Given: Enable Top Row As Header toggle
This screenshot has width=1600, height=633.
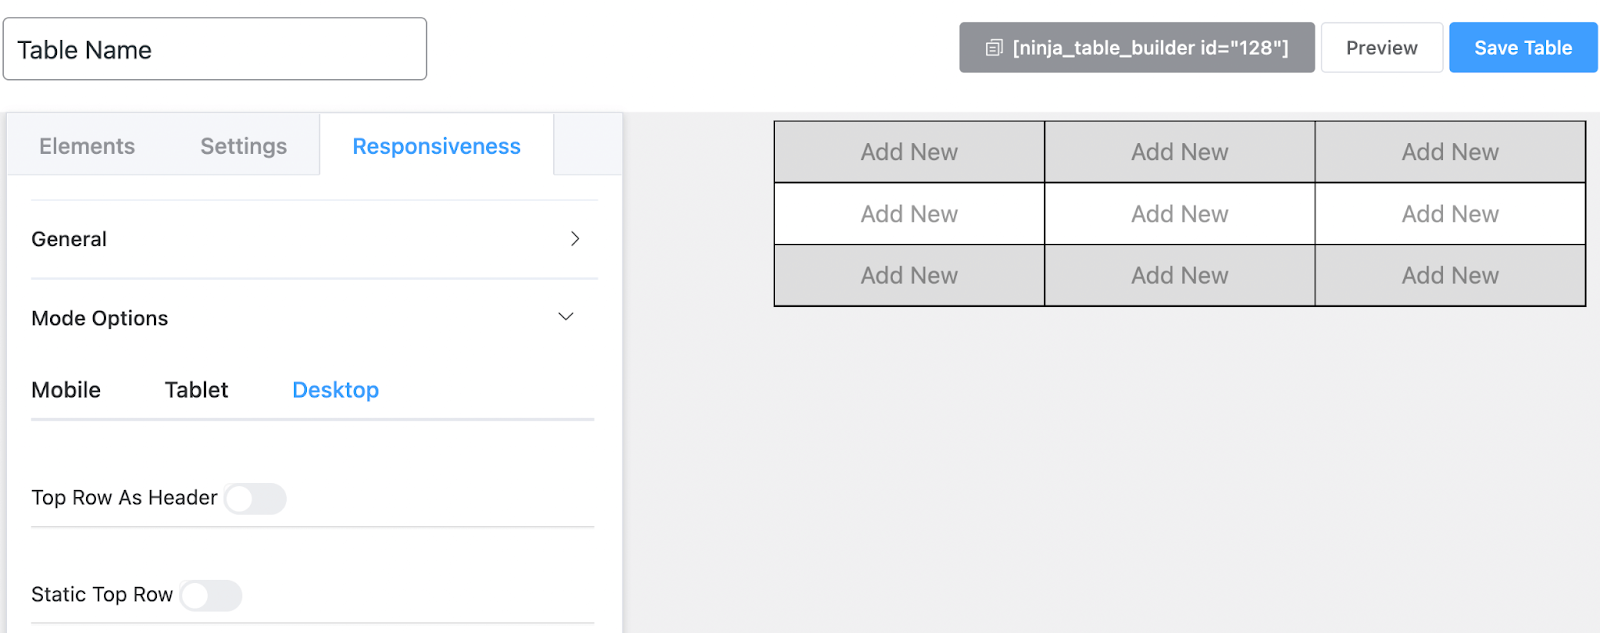Looking at the screenshot, I should coord(255,498).
